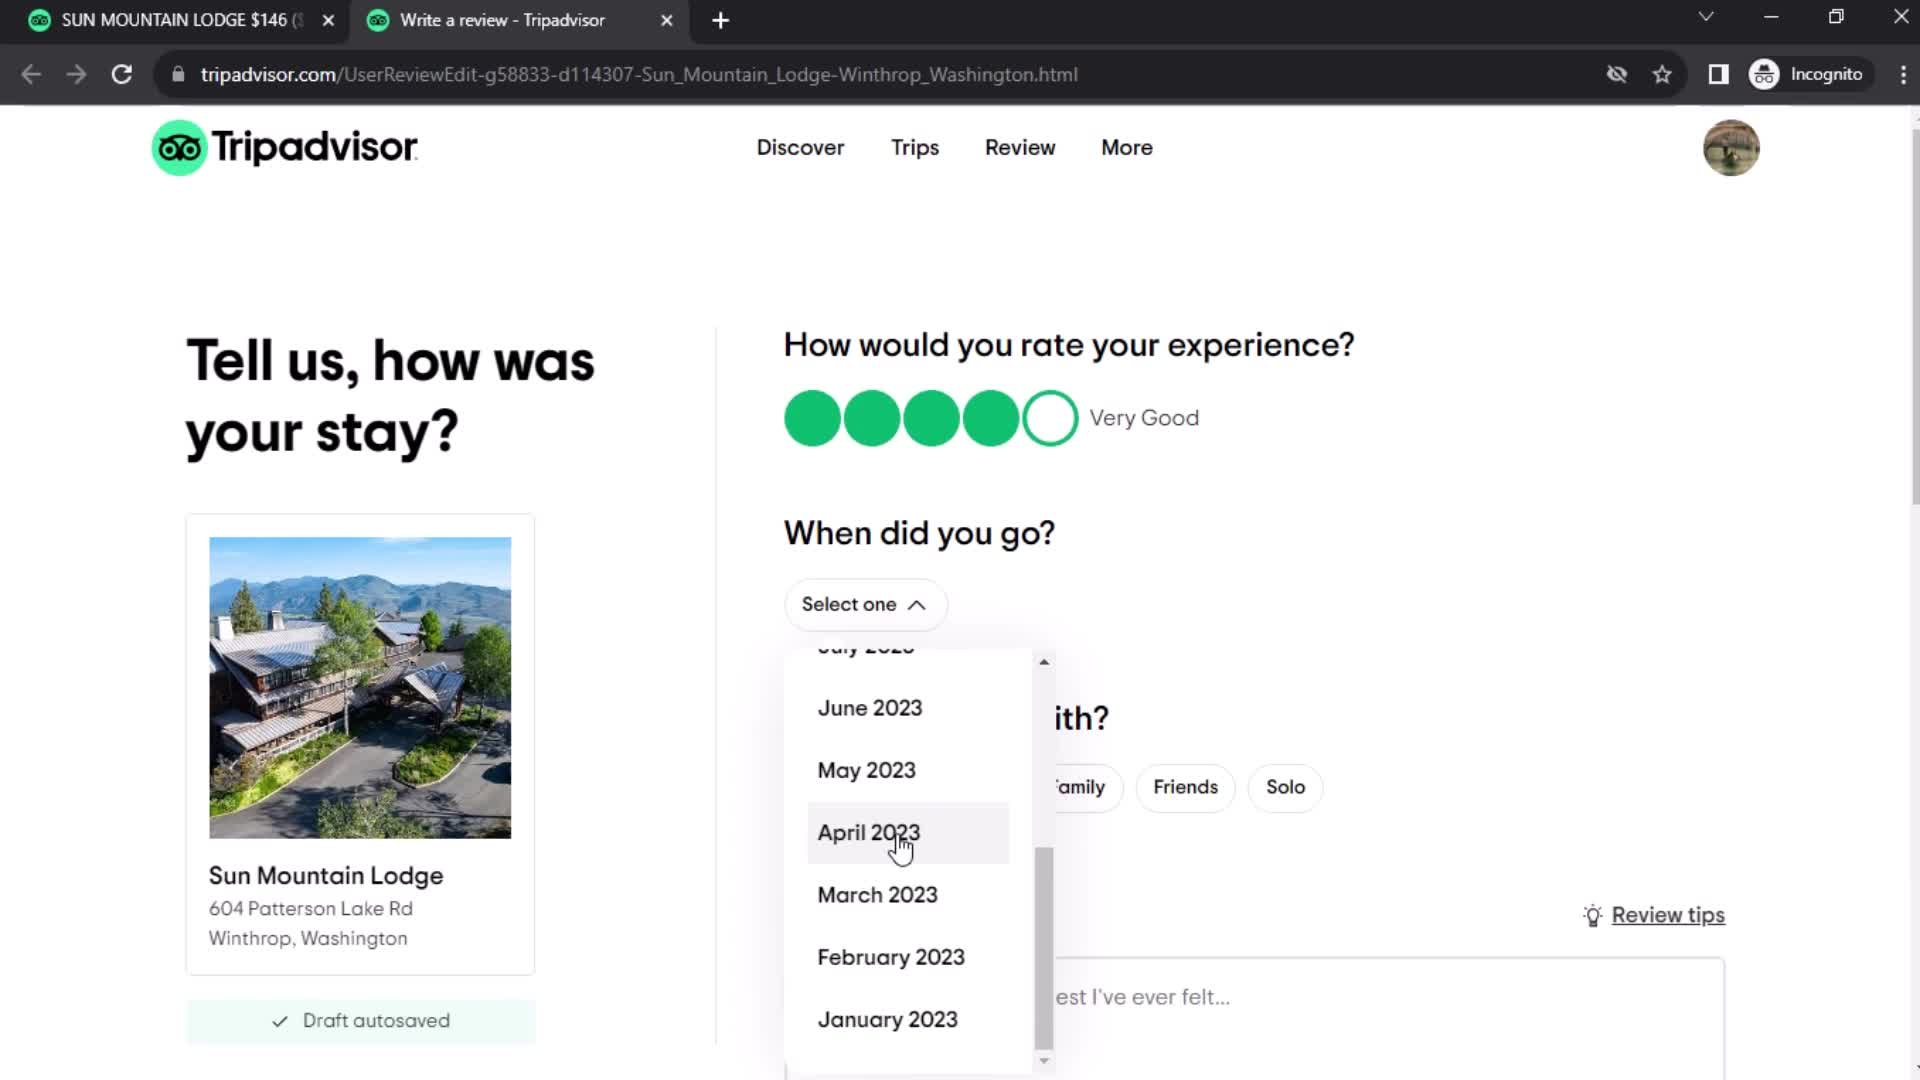Viewport: 1920px width, 1080px height.
Task: Click the 'Review' navigation menu item
Action: coord(1021,148)
